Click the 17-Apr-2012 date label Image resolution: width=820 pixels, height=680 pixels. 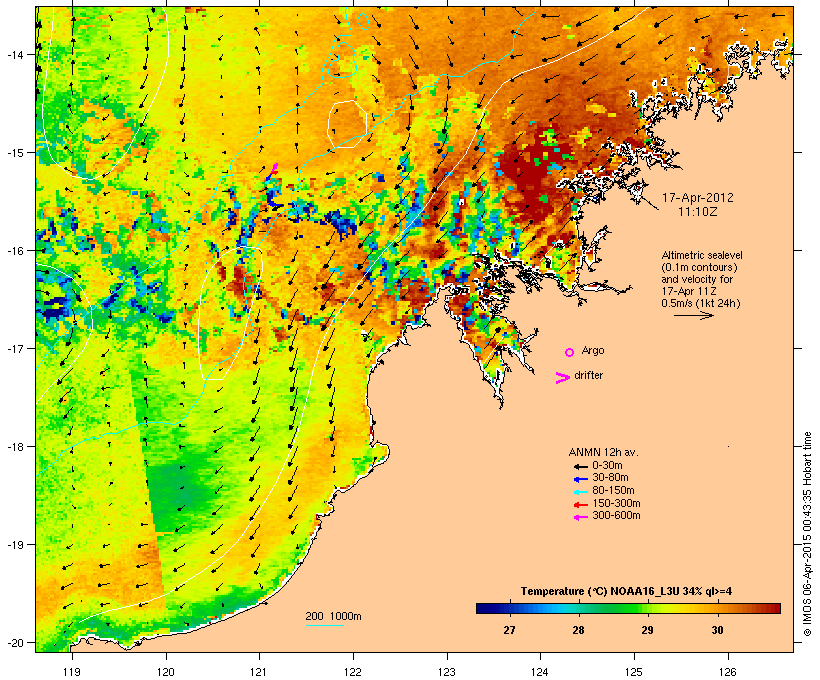click(x=698, y=198)
